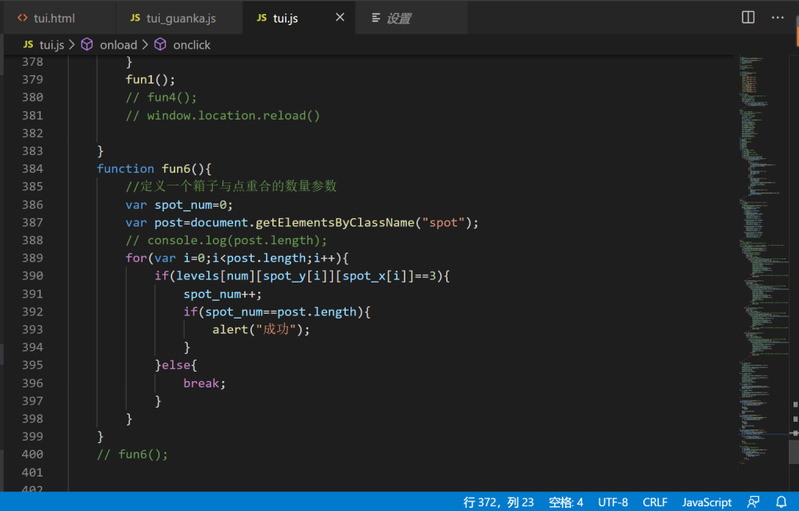The height and width of the screenshot is (511, 799).
Task: Click the break statement
Action: pyautogui.click(x=204, y=383)
